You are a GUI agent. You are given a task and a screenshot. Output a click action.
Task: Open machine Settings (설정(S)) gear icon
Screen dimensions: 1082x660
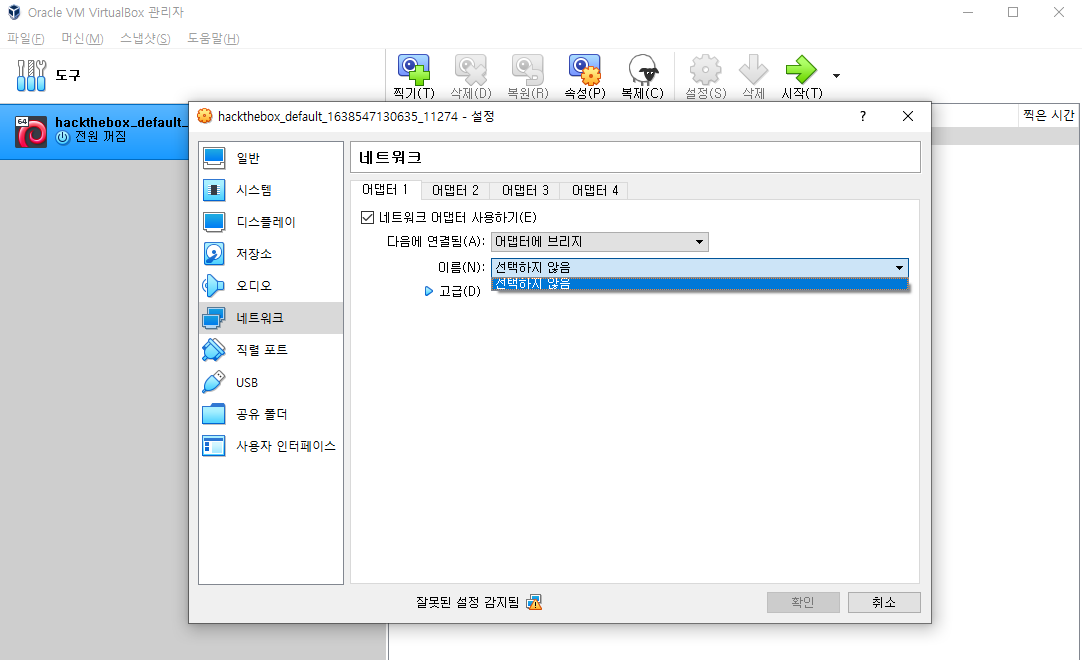pyautogui.click(x=705, y=70)
